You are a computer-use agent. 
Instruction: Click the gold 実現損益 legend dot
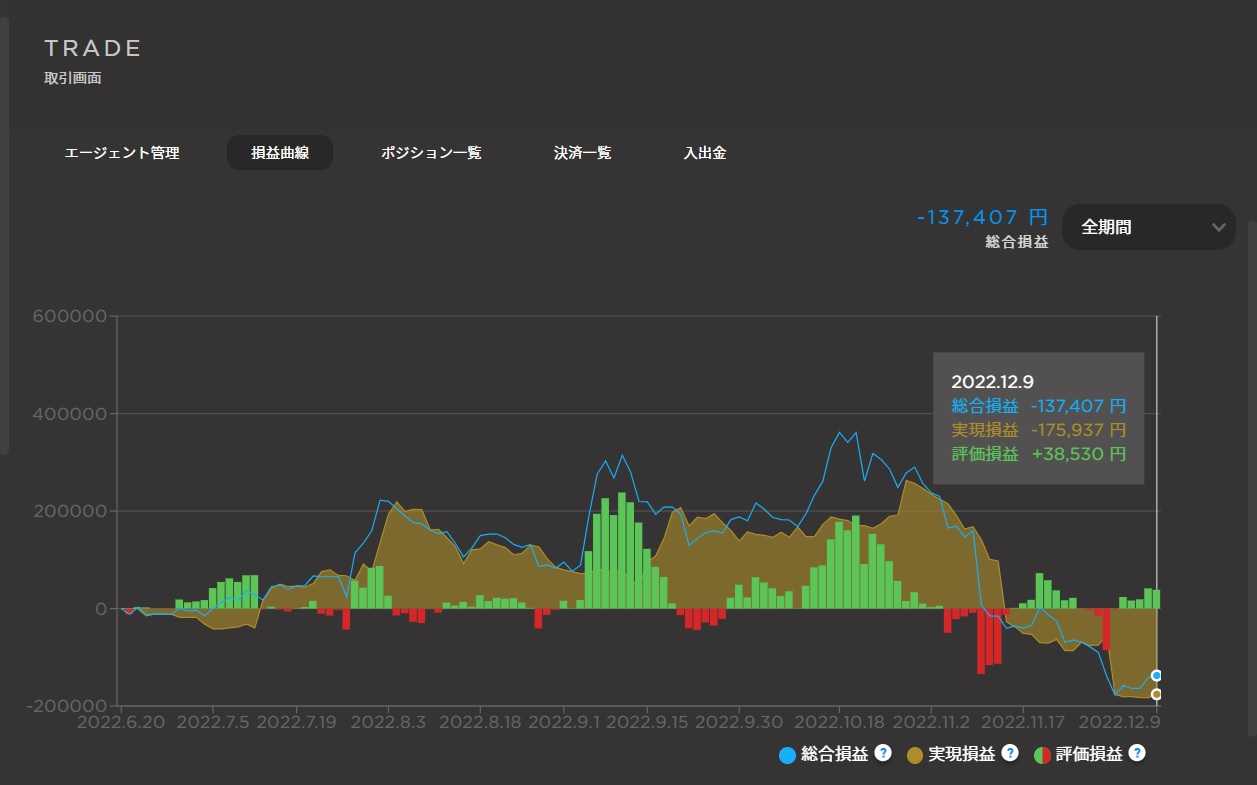pyautogui.click(x=915, y=755)
